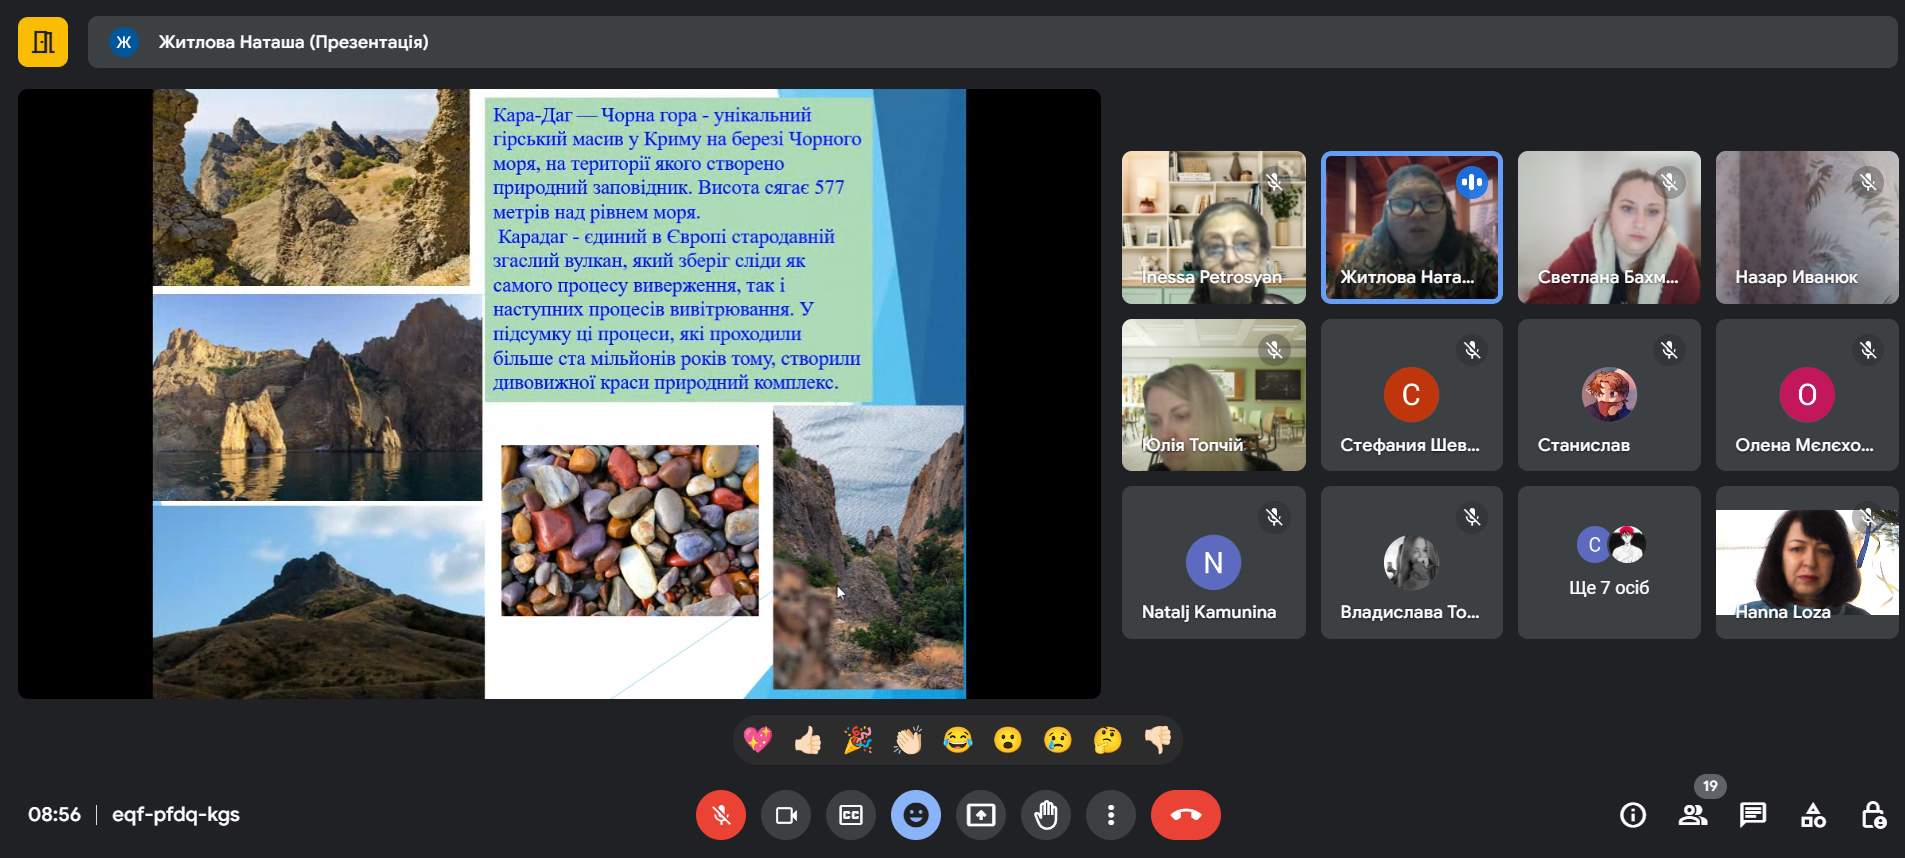Send the heart emoji reaction
Screen dimensions: 1905x858
tap(758, 740)
